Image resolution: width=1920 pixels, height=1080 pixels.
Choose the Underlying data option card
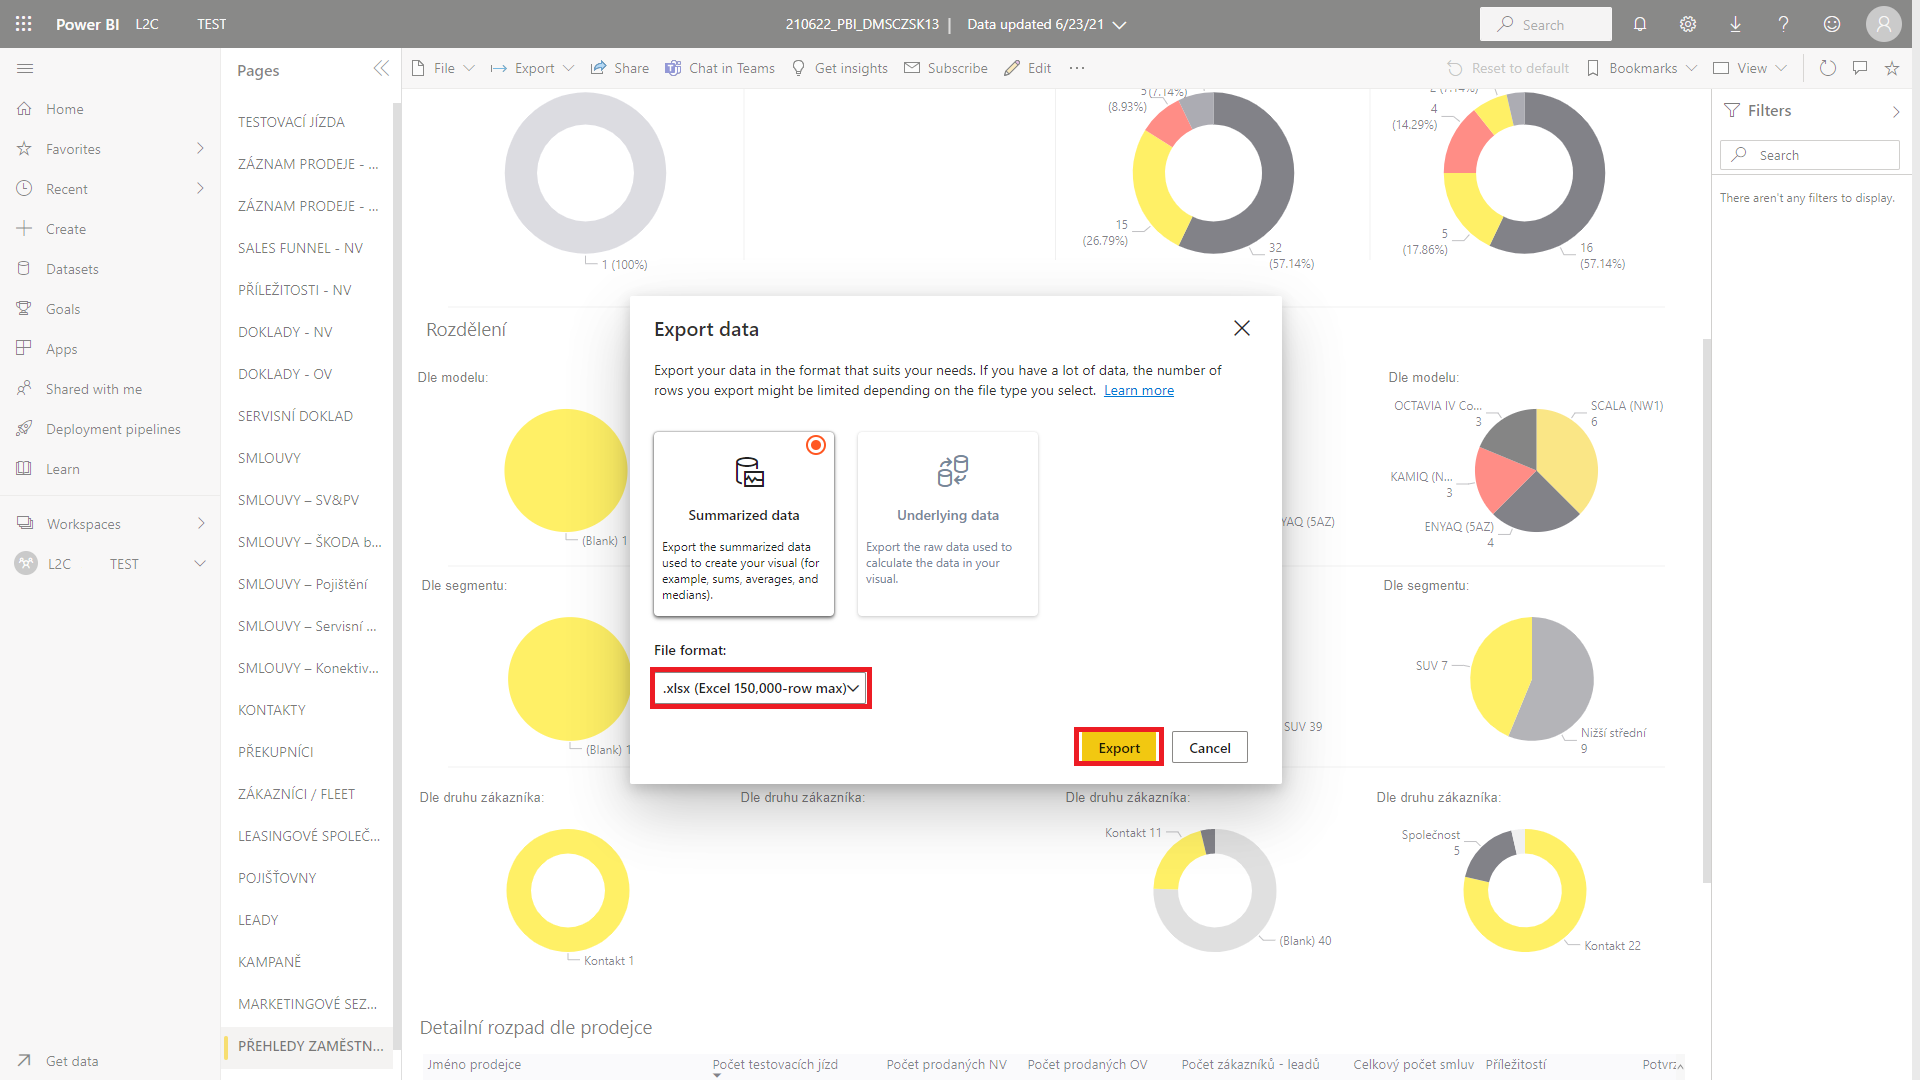point(947,523)
